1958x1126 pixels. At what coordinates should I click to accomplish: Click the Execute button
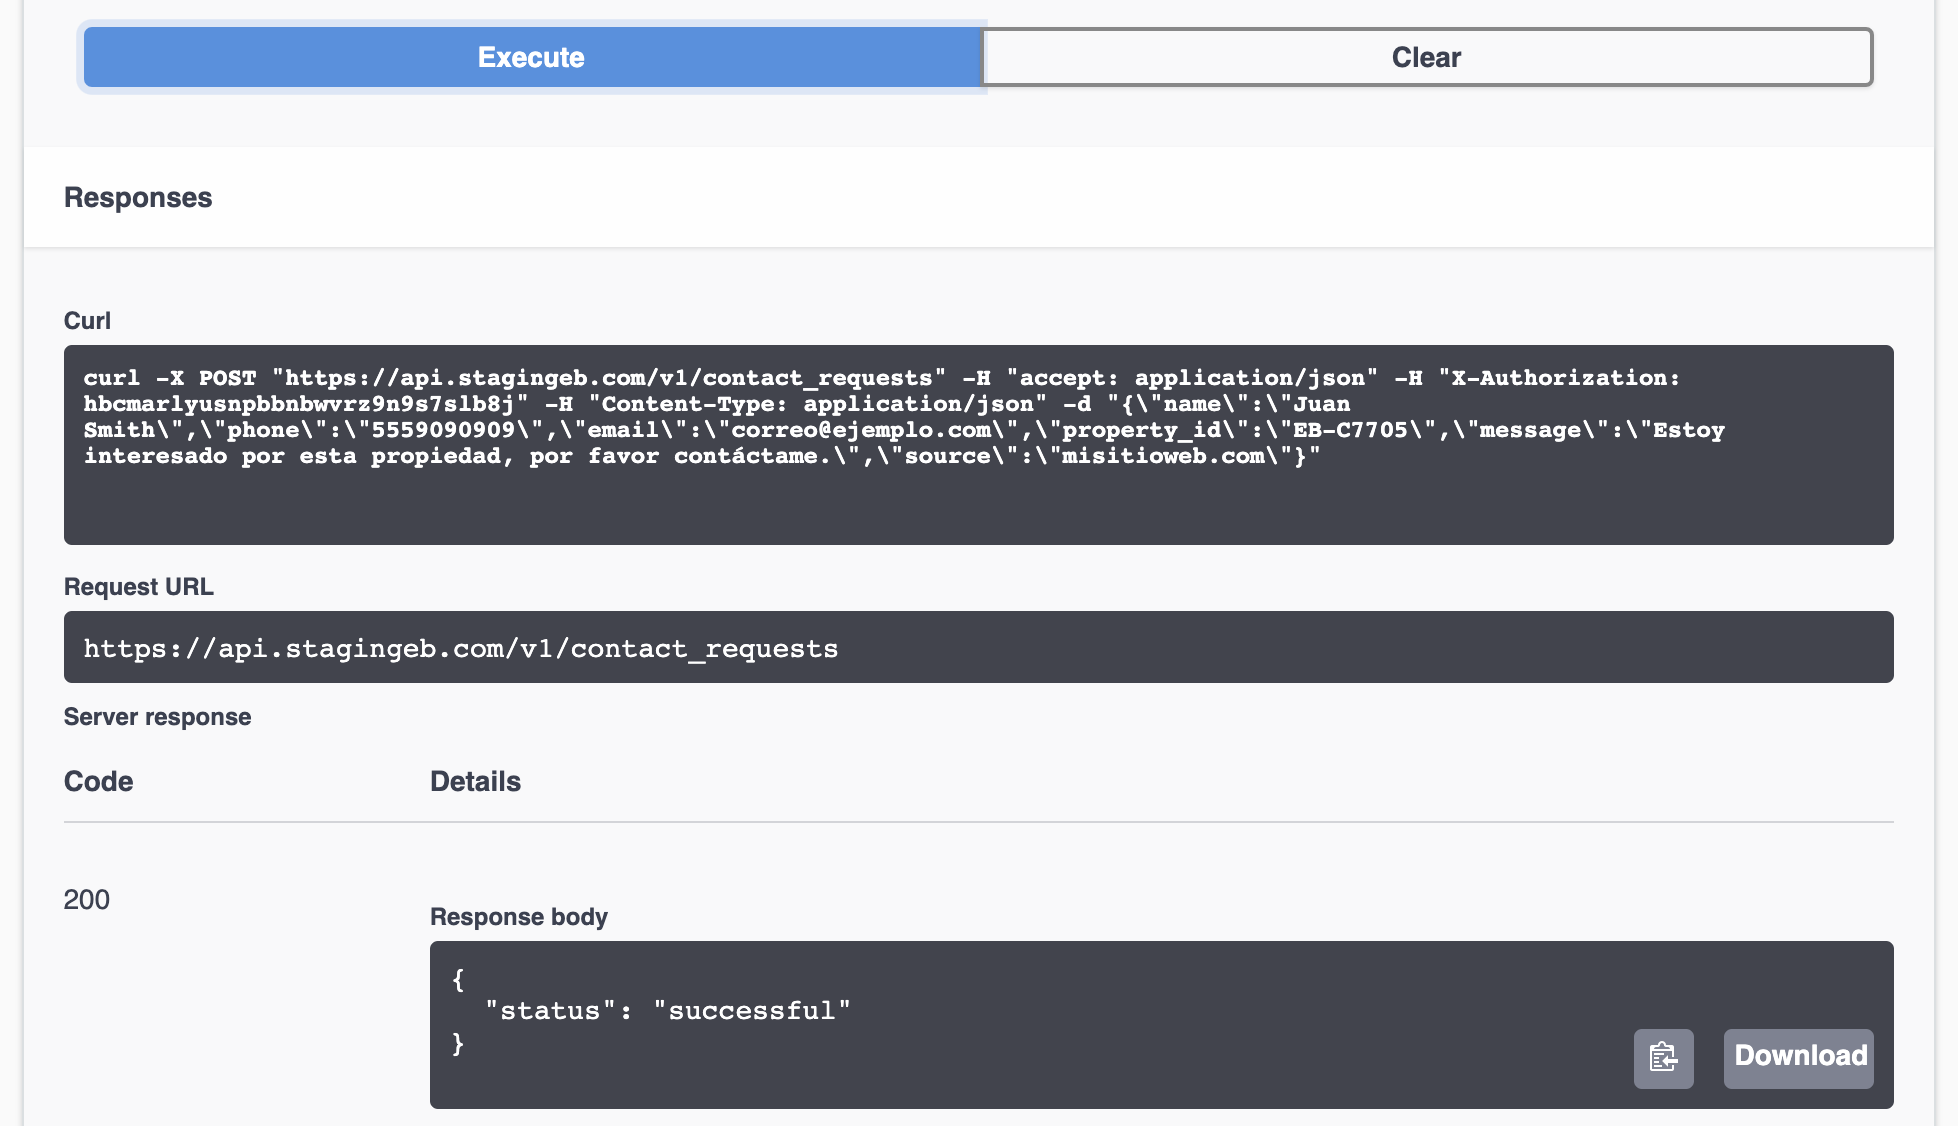click(531, 57)
